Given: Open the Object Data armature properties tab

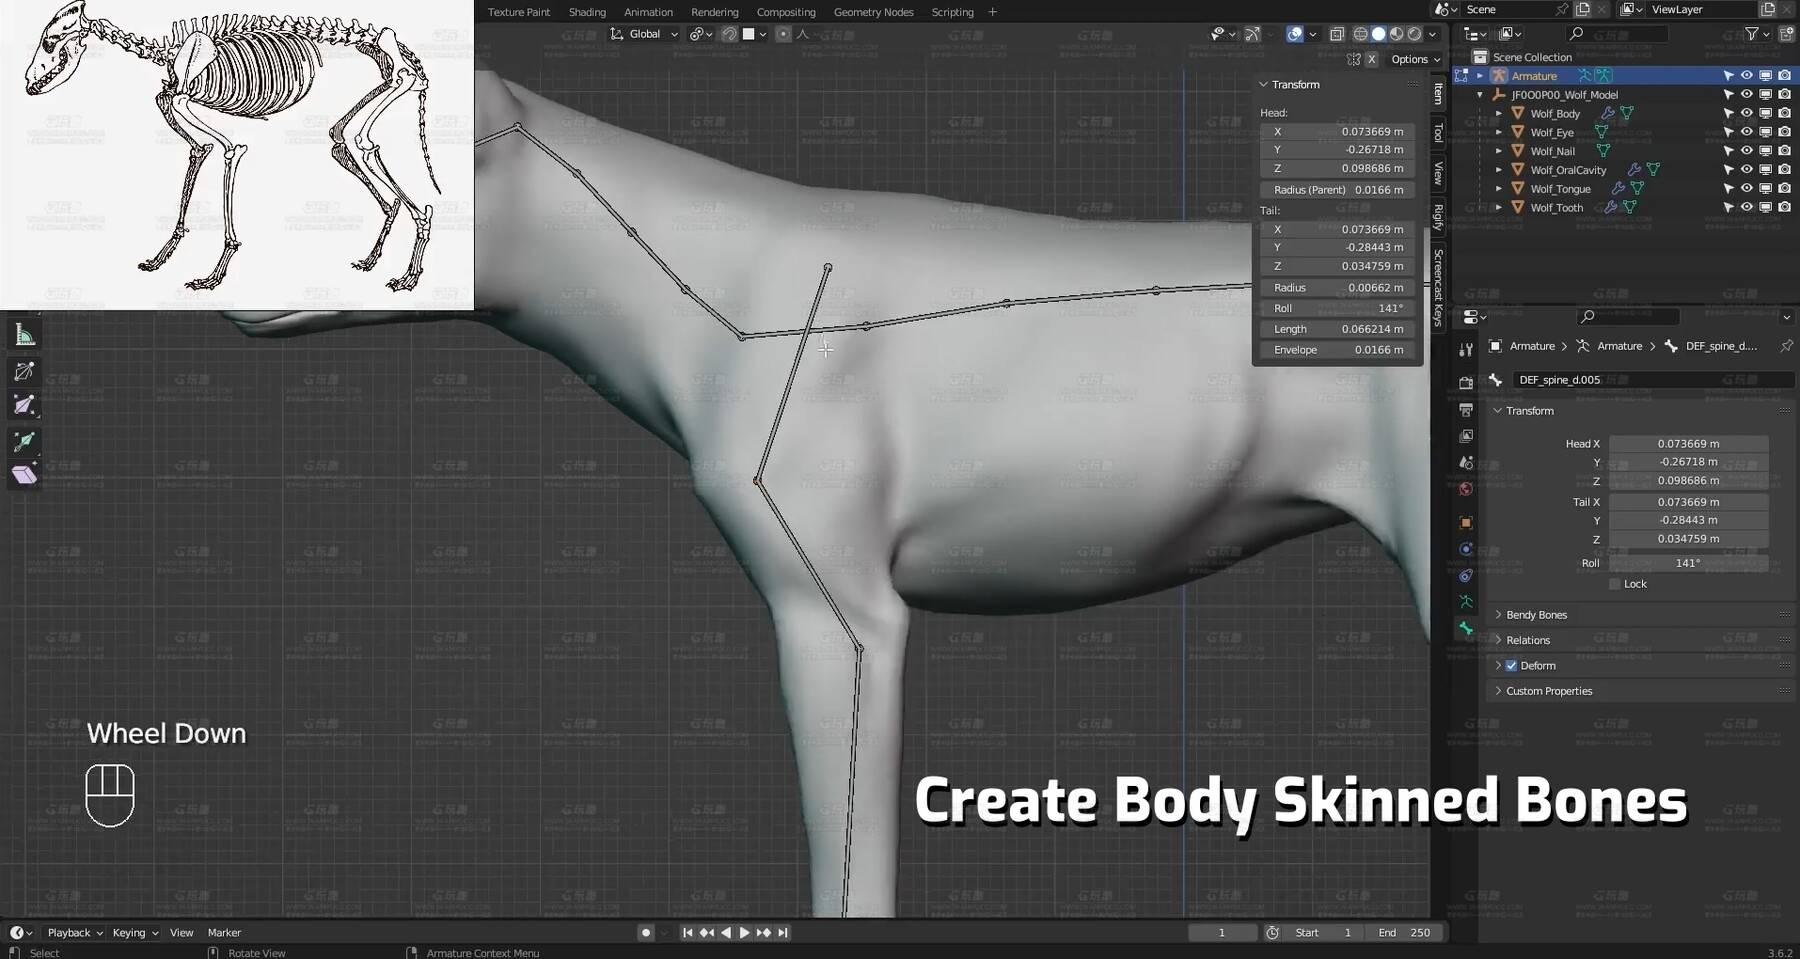Looking at the screenshot, I should [x=1466, y=602].
